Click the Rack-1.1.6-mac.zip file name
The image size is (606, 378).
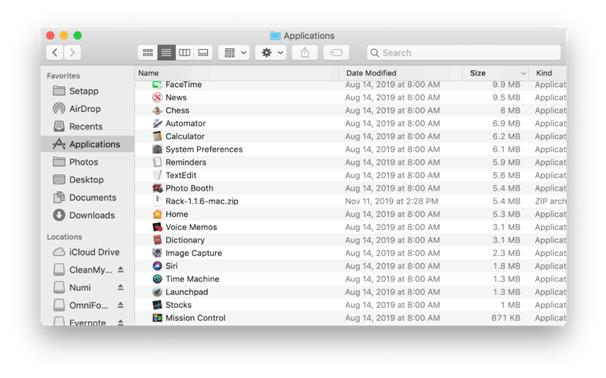[x=202, y=201]
